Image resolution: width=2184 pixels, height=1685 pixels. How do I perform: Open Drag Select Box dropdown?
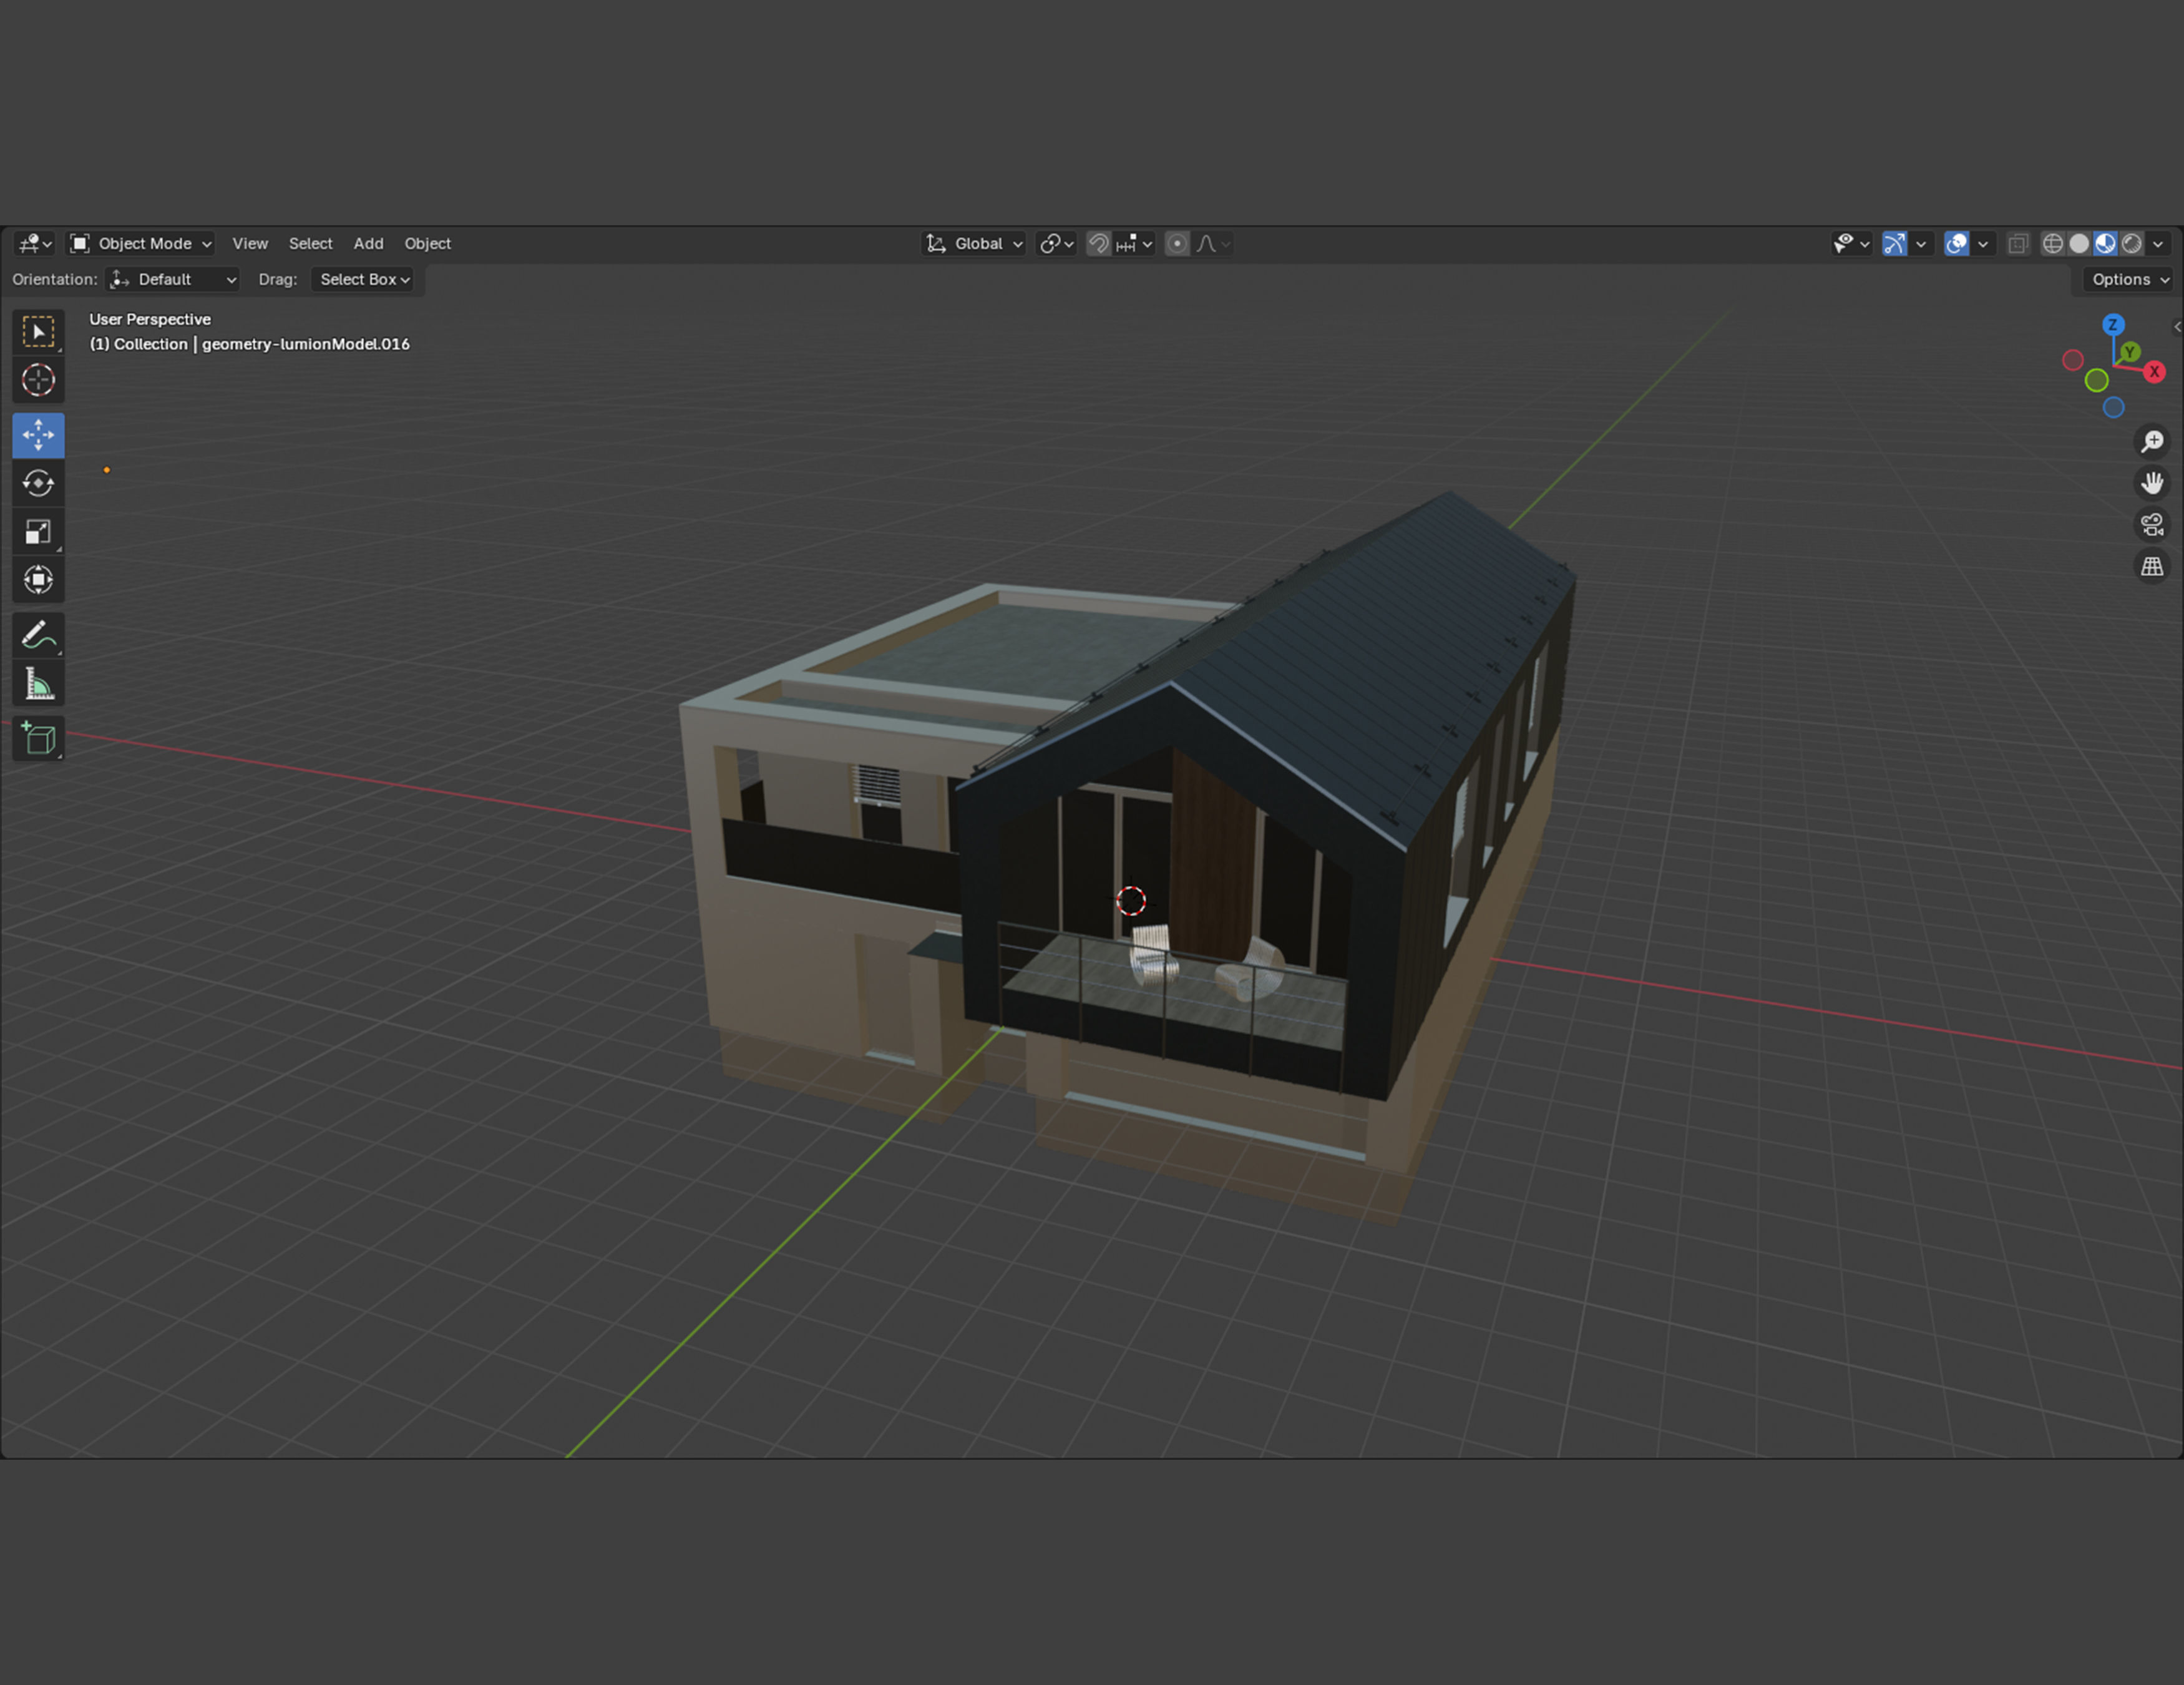pos(362,280)
